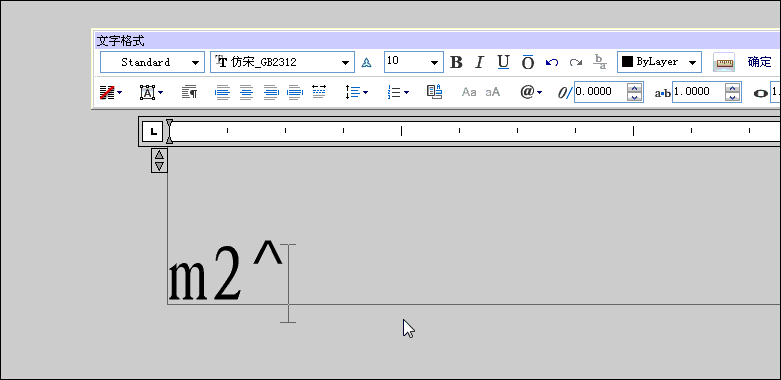Toggle Underline formatting
This screenshot has height=380, width=781.
[x=504, y=62]
